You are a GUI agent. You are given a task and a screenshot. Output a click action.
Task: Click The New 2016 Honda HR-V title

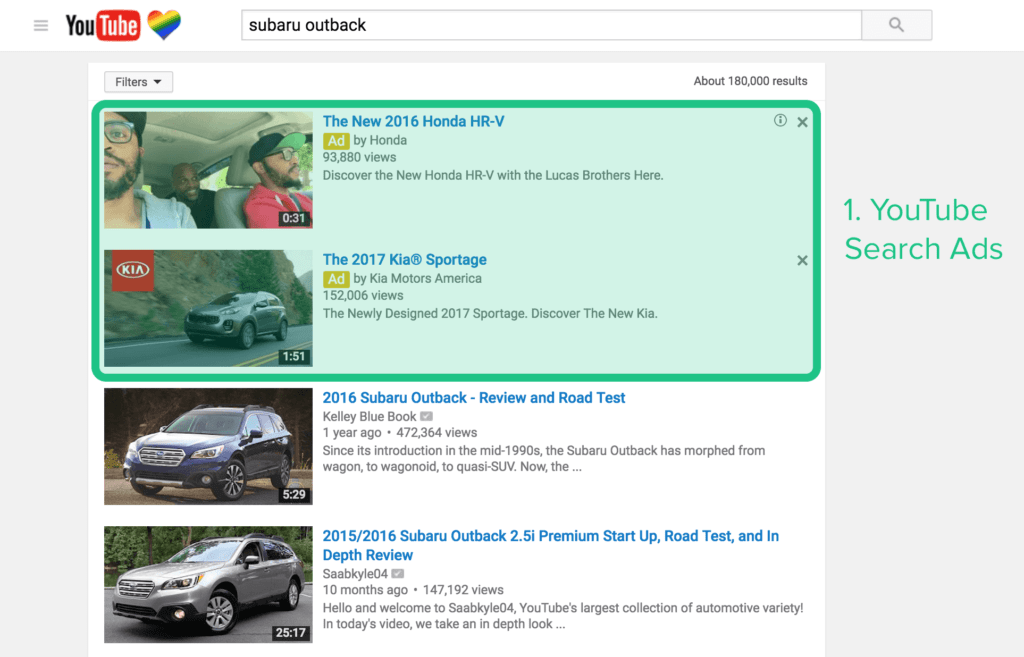413,120
